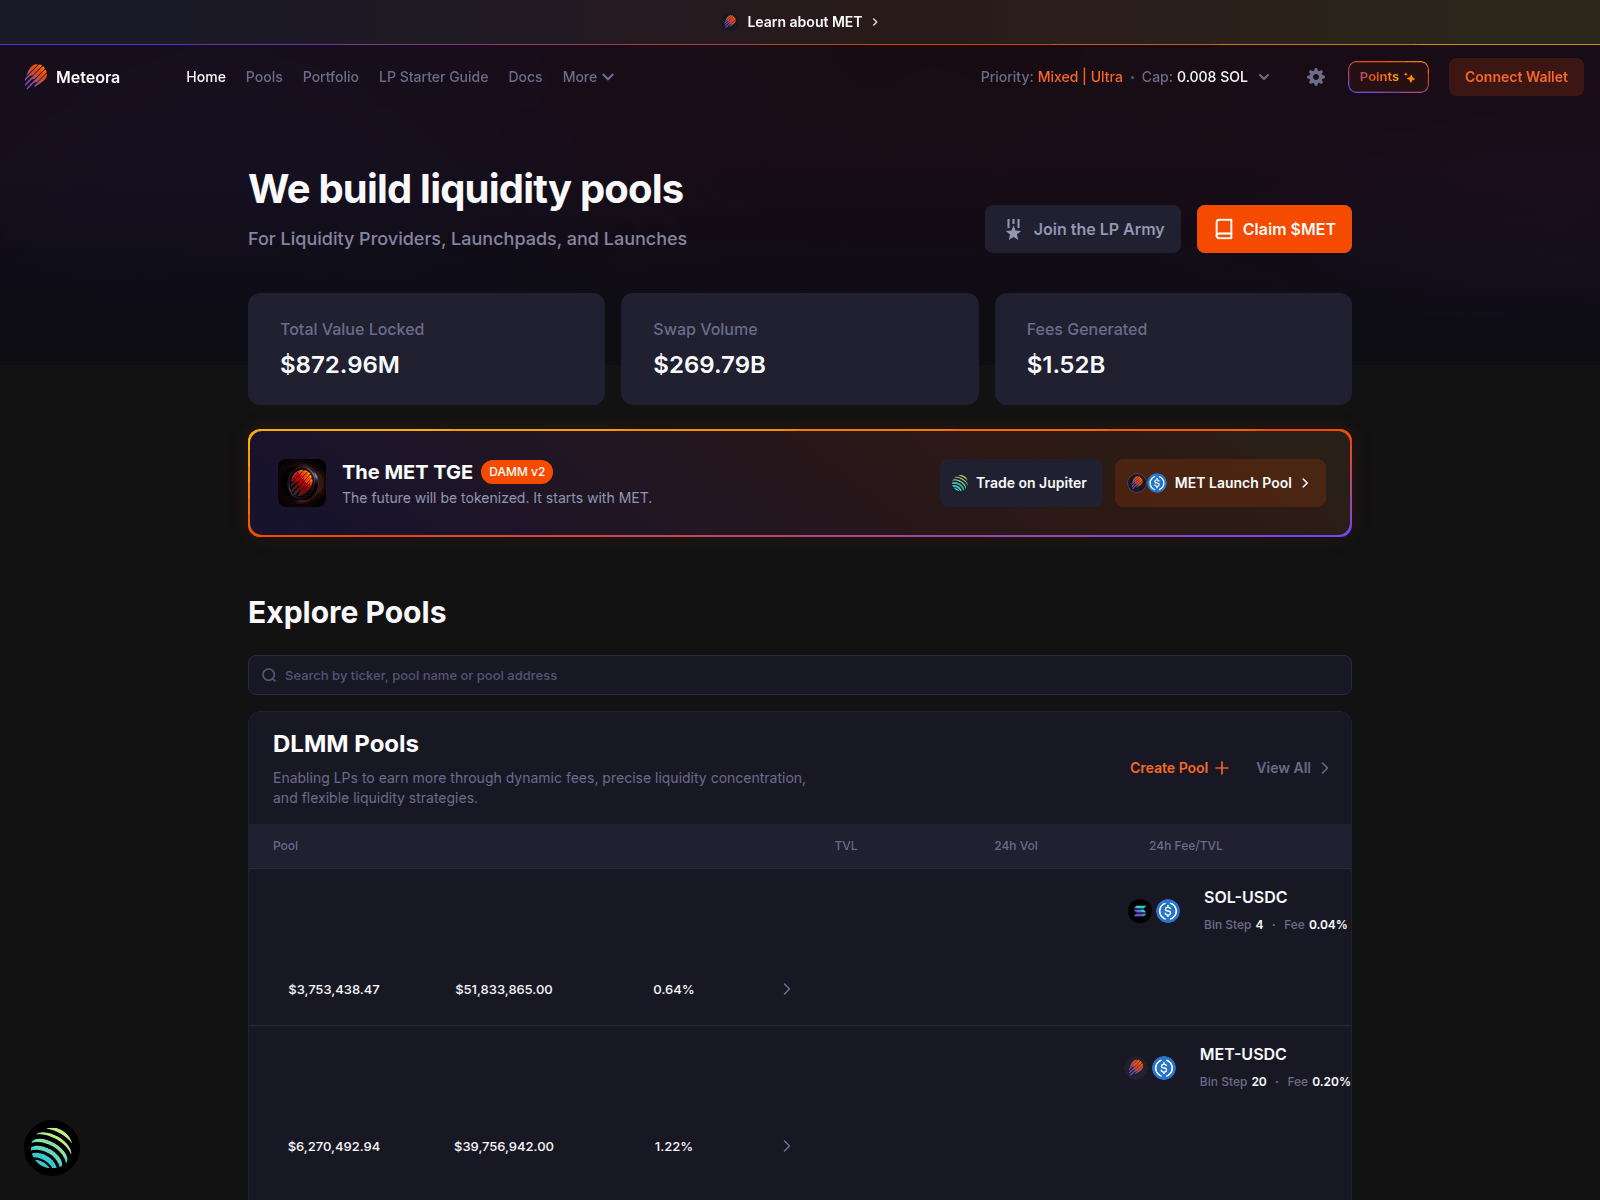Open MET-USDC pool row chevron
This screenshot has width=1600, height=1200.
coord(787,1146)
